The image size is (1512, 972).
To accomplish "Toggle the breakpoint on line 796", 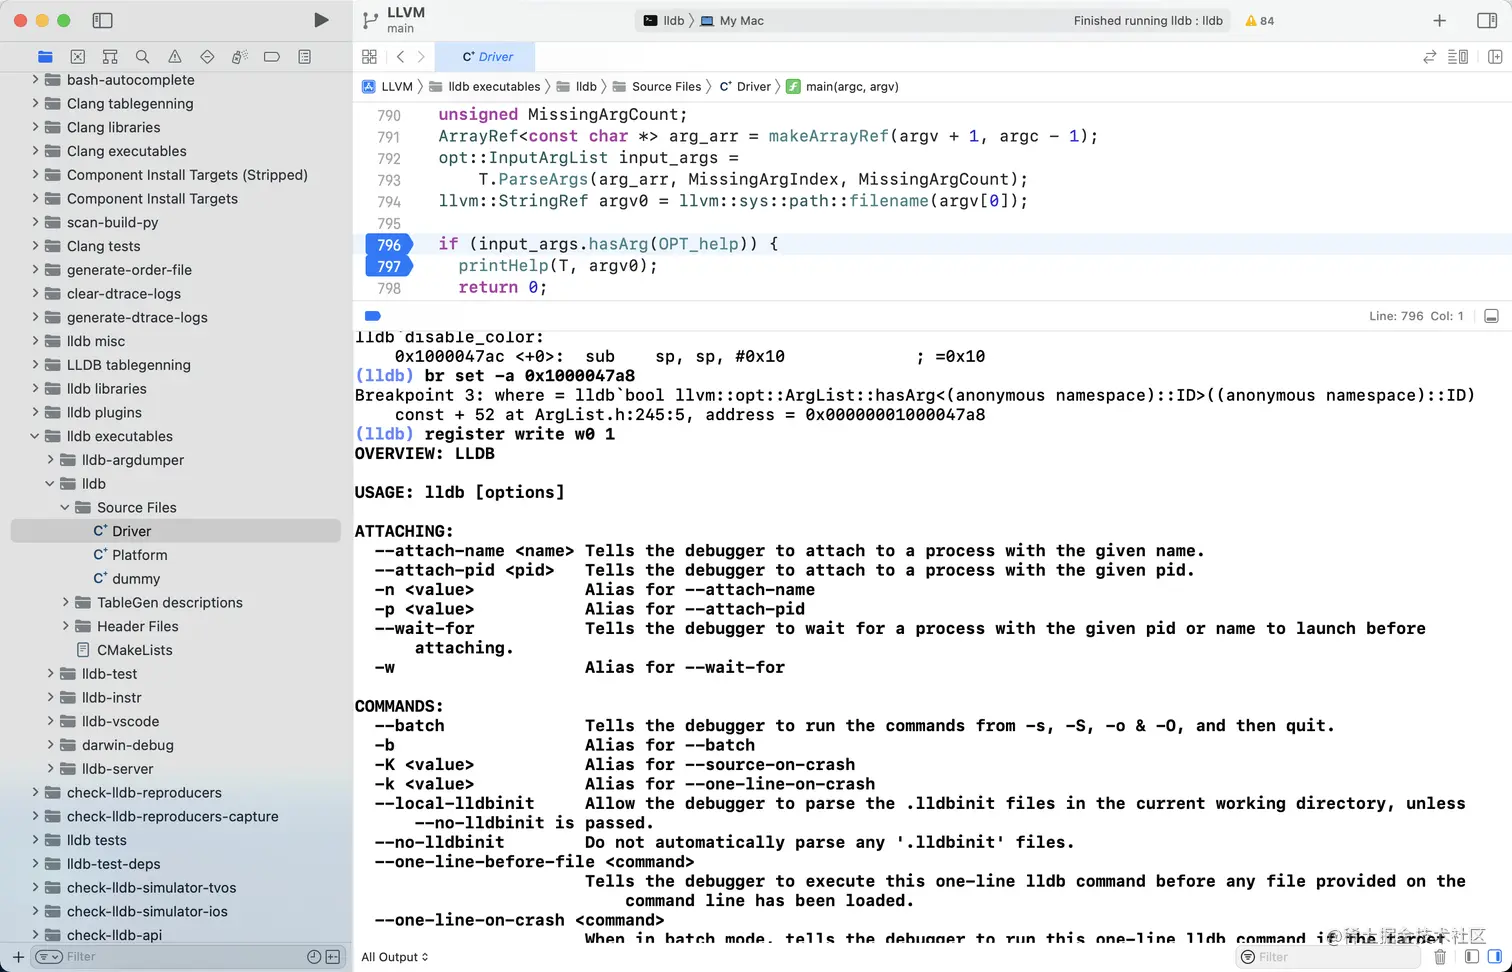I will click(388, 245).
